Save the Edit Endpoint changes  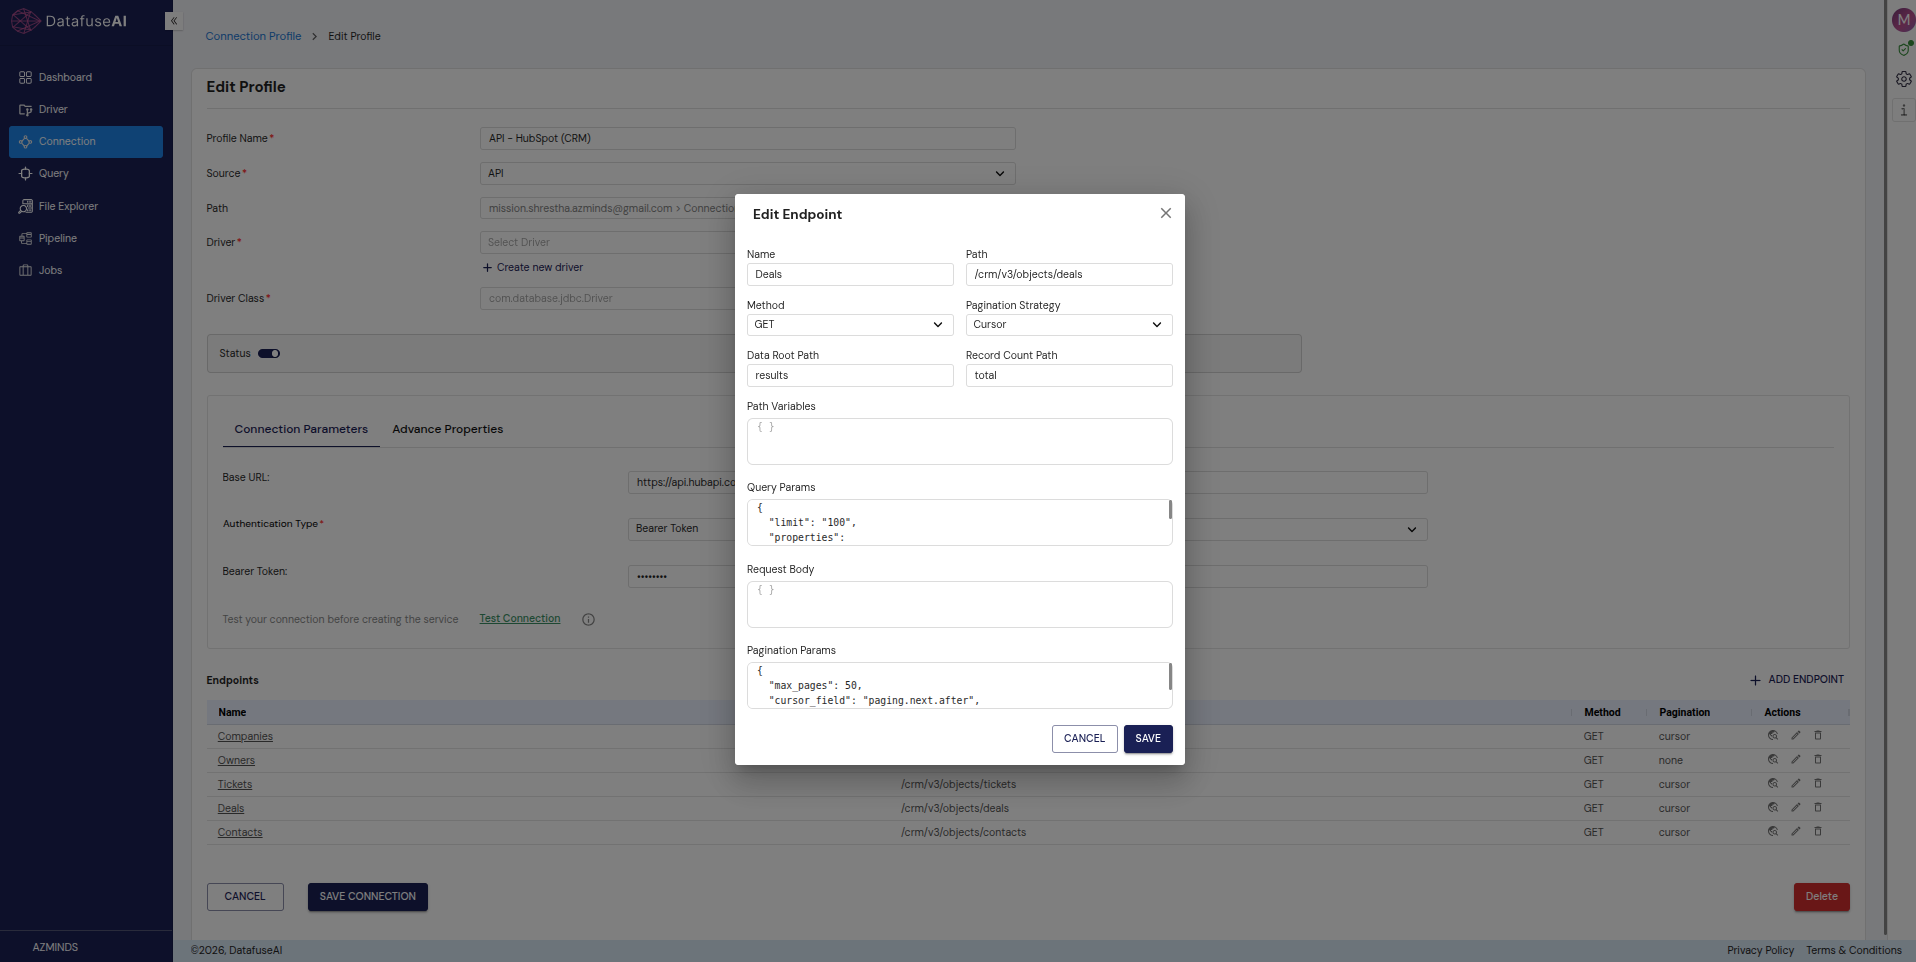[1148, 739]
